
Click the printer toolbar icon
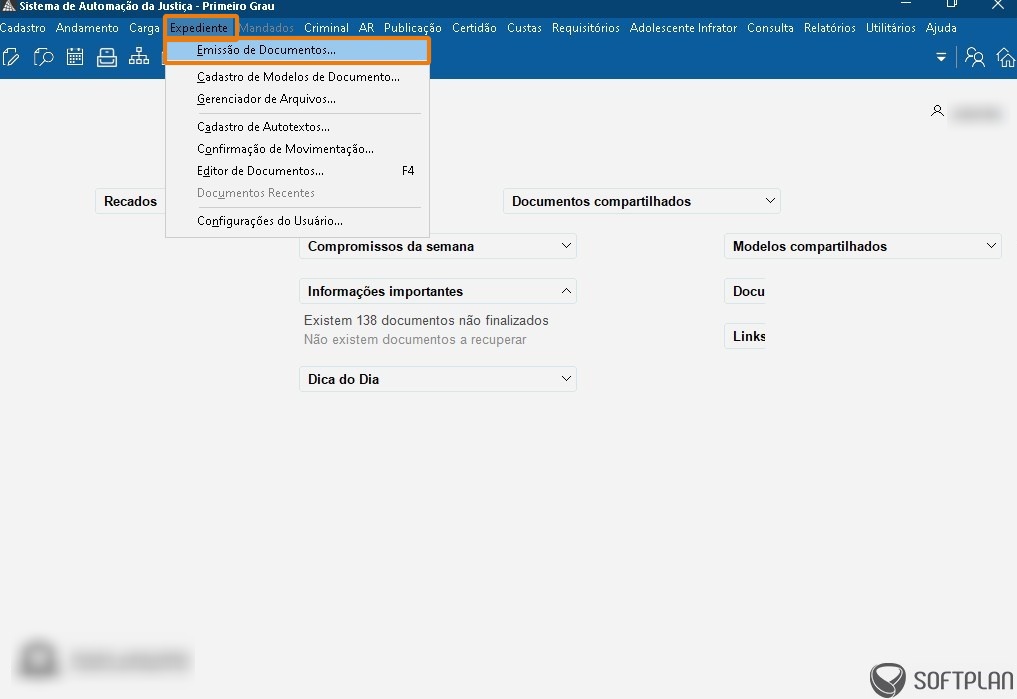(106, 57)
